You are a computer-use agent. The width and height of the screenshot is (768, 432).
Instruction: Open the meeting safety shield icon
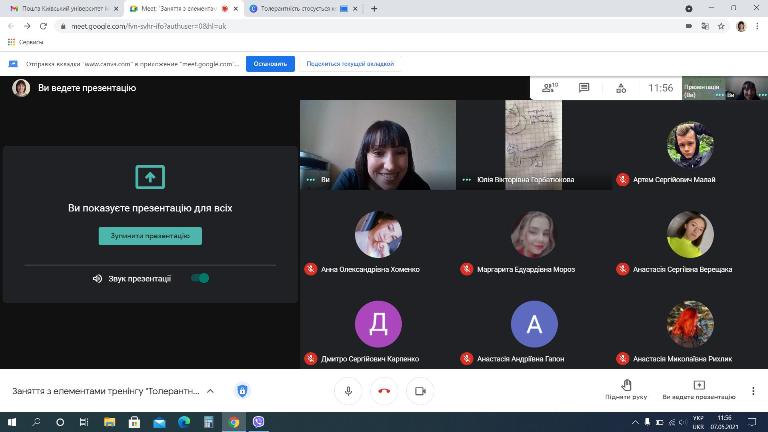pos(242,391)
